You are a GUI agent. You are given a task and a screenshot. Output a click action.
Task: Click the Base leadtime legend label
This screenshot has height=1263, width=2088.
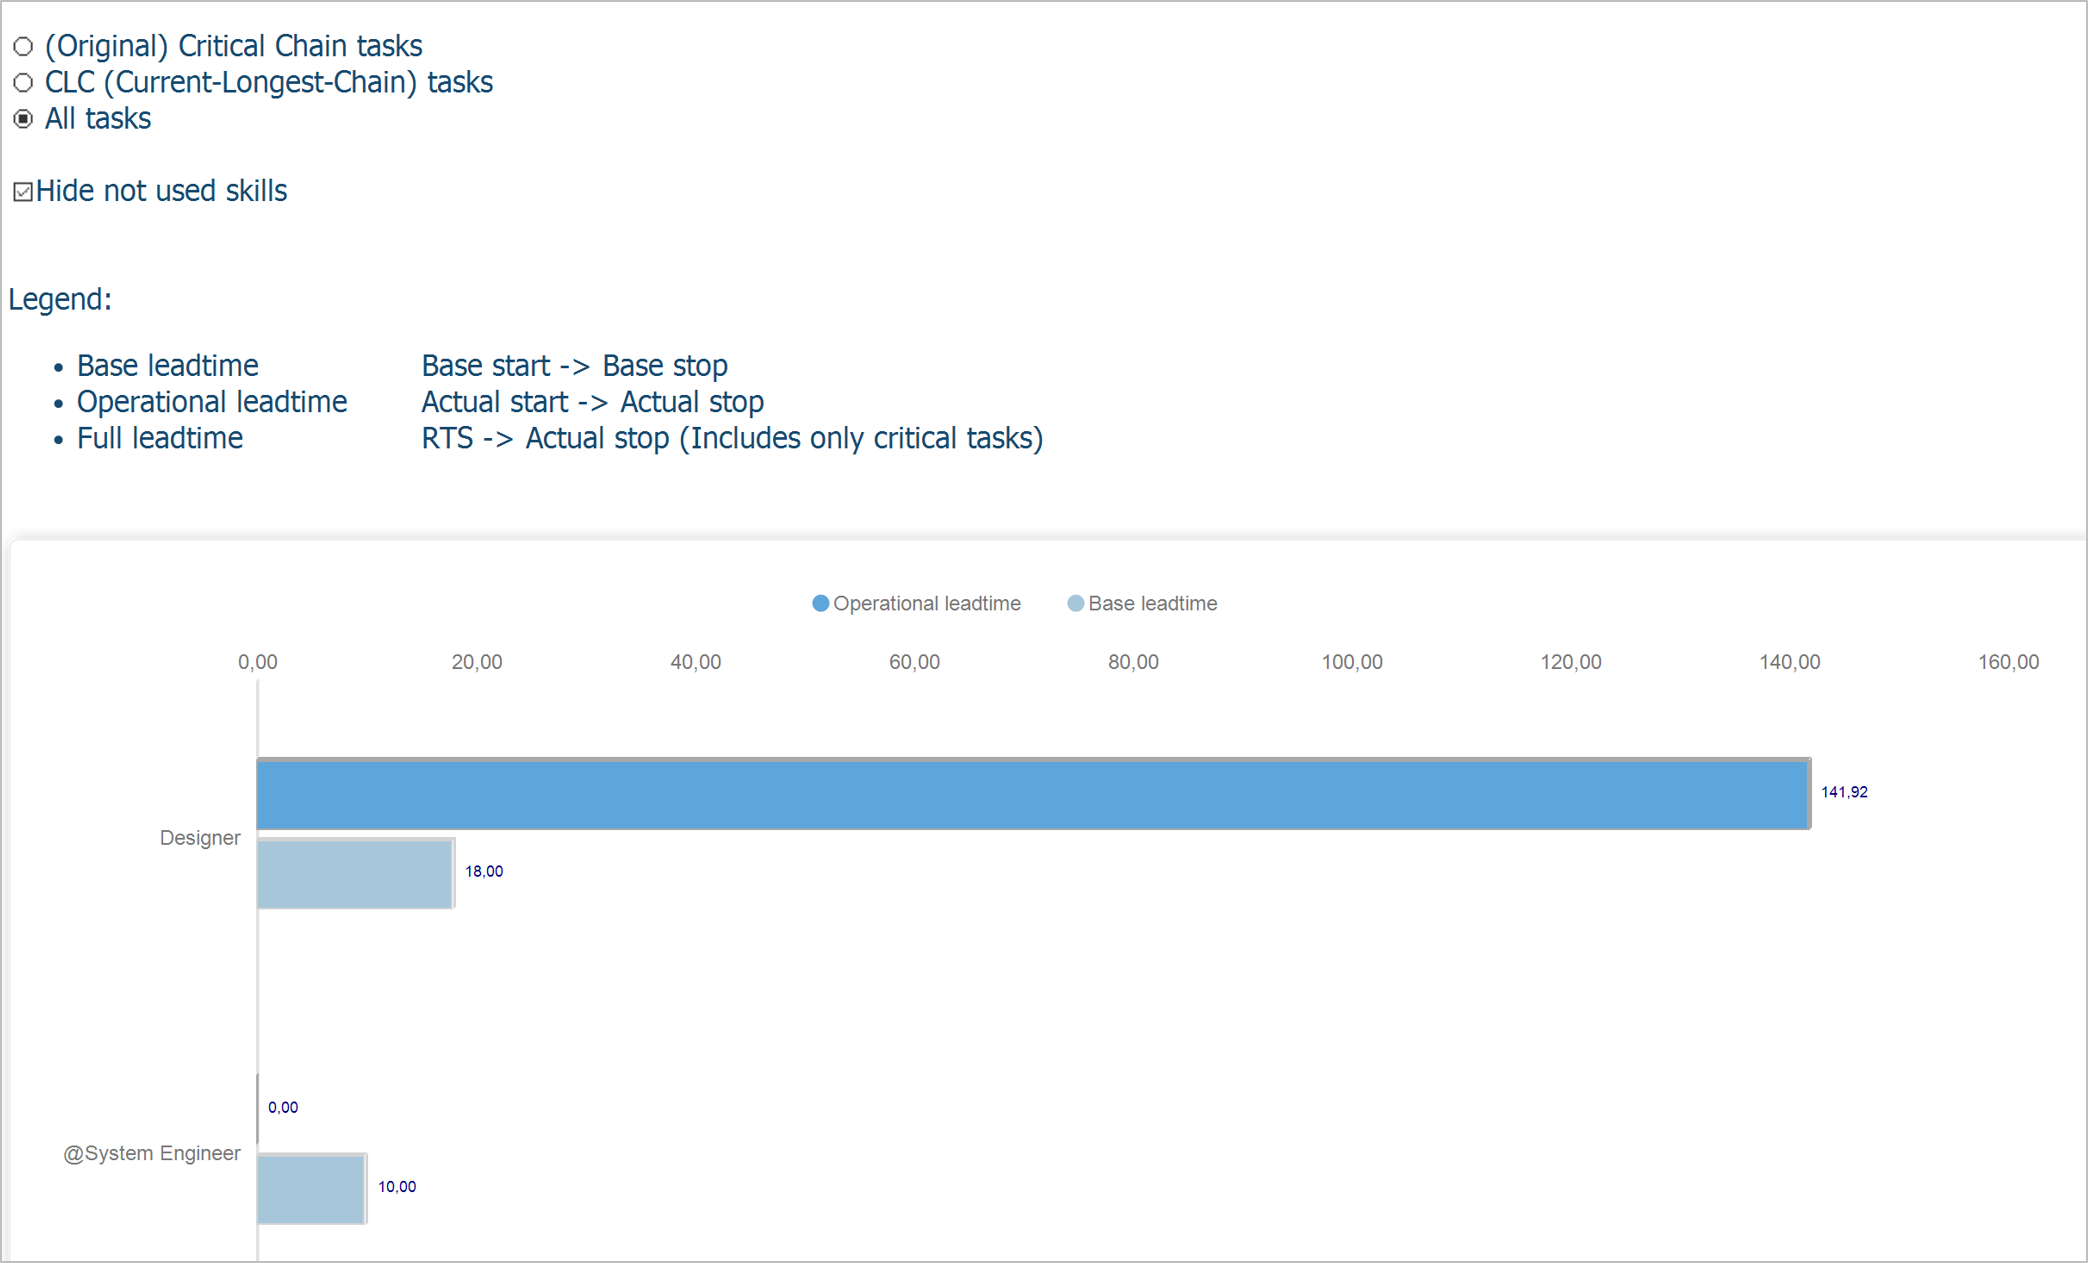click(1152, 603)
